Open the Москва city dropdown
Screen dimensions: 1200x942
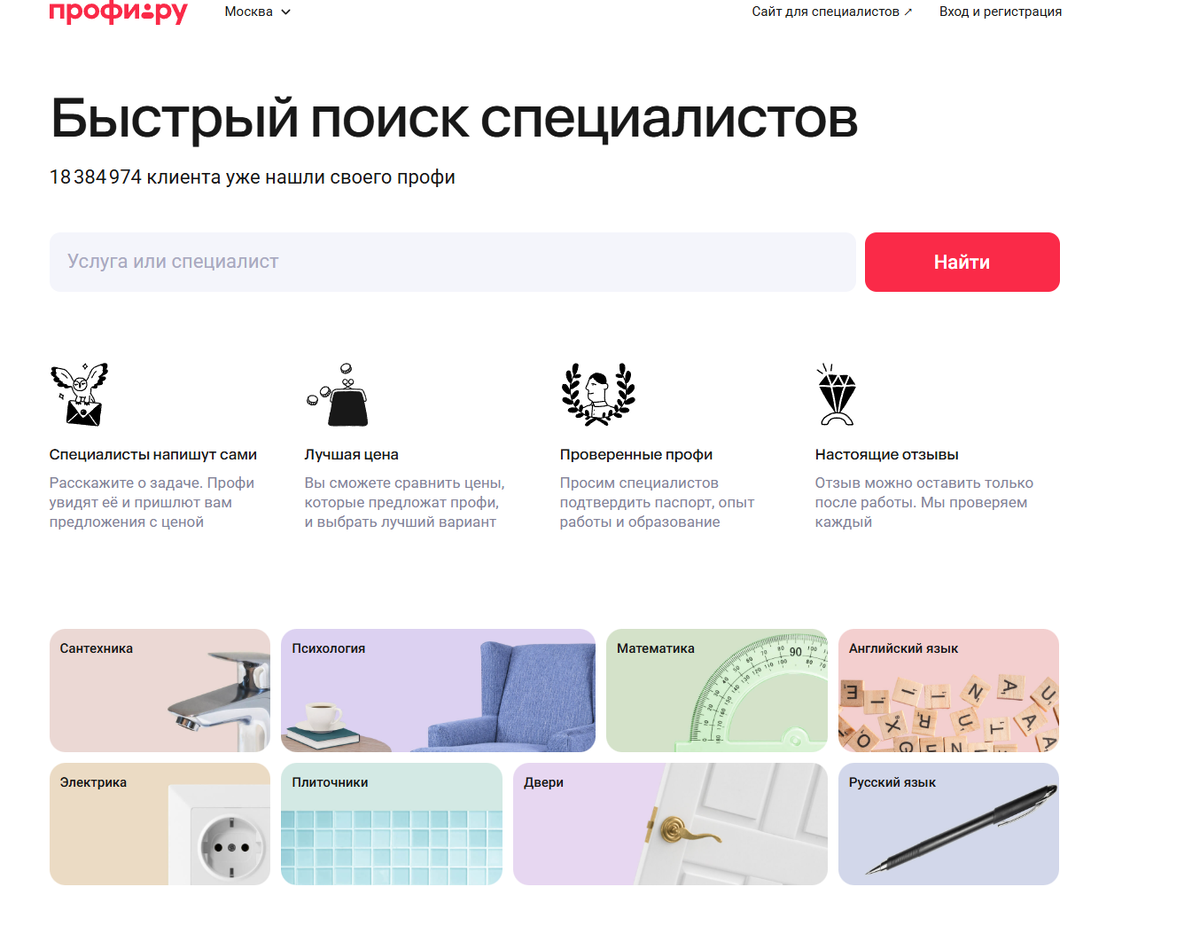(258, 12)
